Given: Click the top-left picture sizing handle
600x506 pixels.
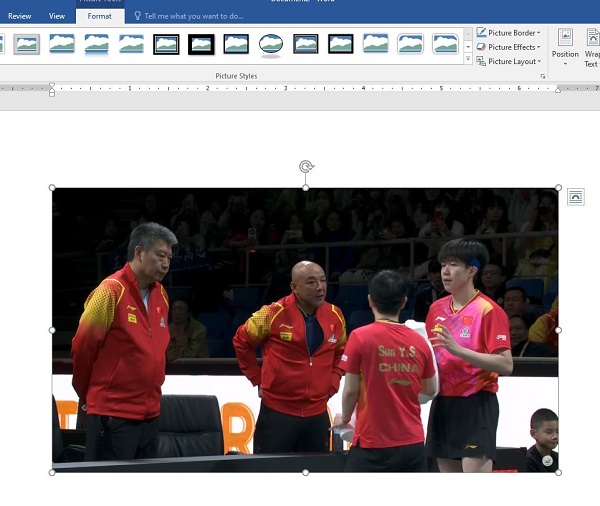Looking at the screenshot, I should 52,188.
